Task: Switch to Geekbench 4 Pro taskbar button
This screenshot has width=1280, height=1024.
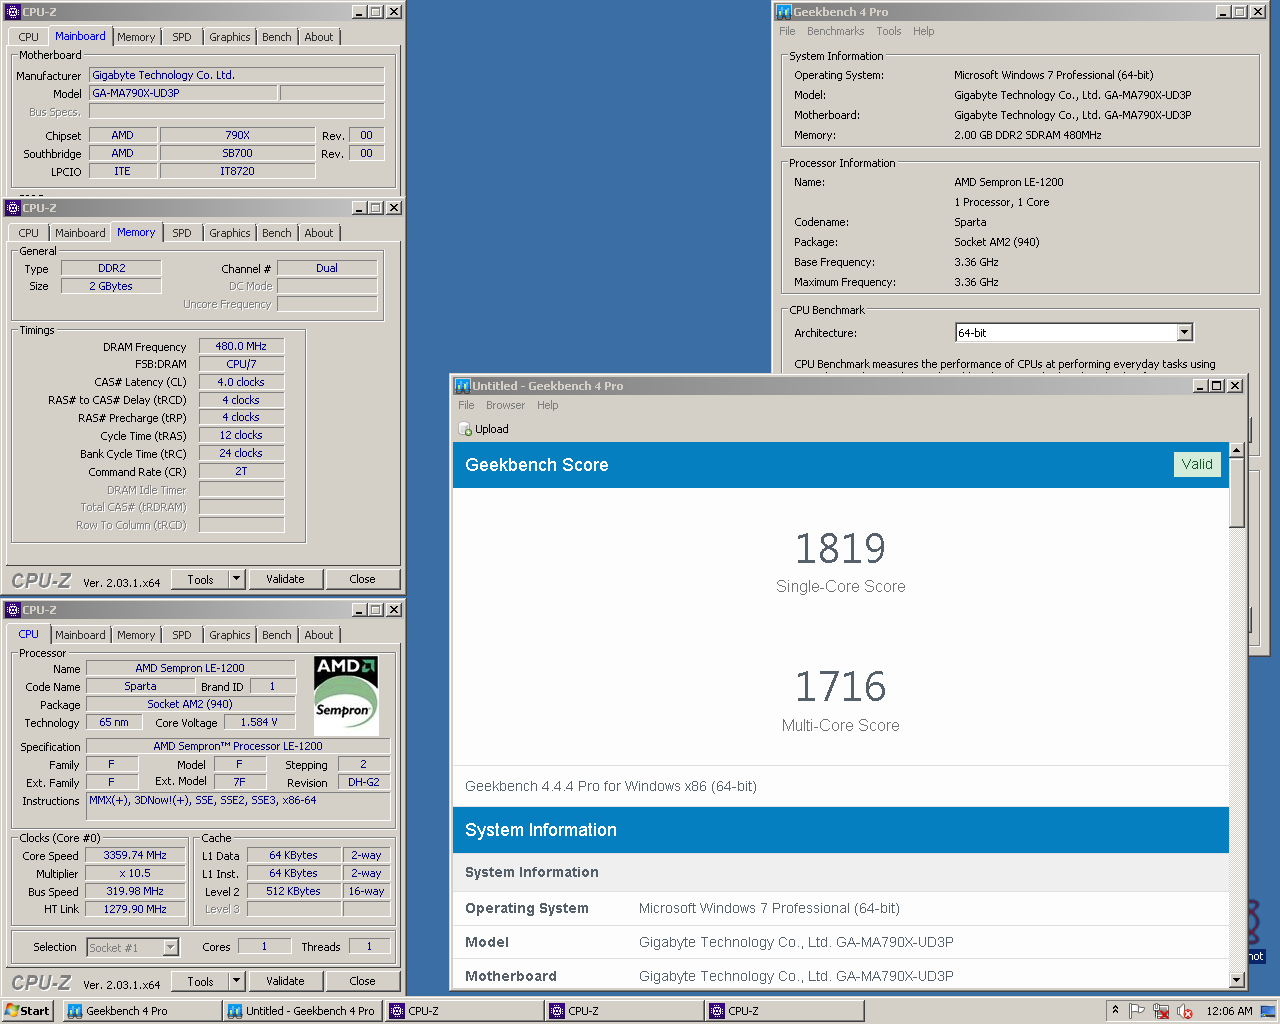Action: 142,1011
